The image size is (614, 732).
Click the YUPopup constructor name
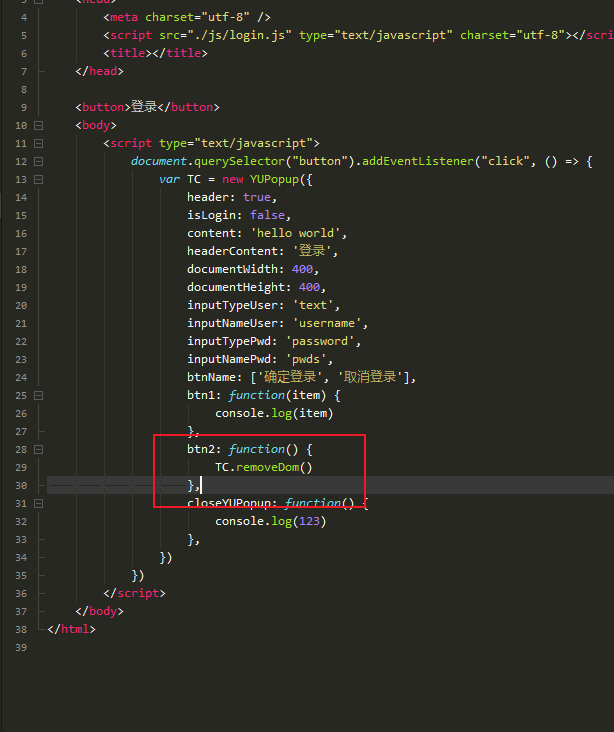[275, 179]
